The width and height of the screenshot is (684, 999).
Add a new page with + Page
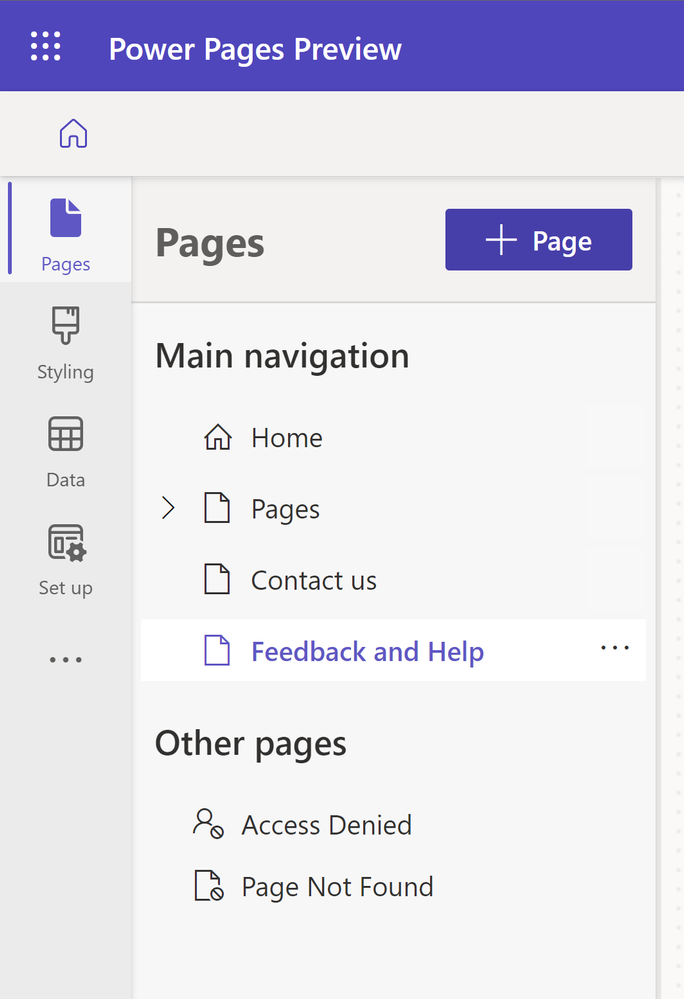click(539, 240)
